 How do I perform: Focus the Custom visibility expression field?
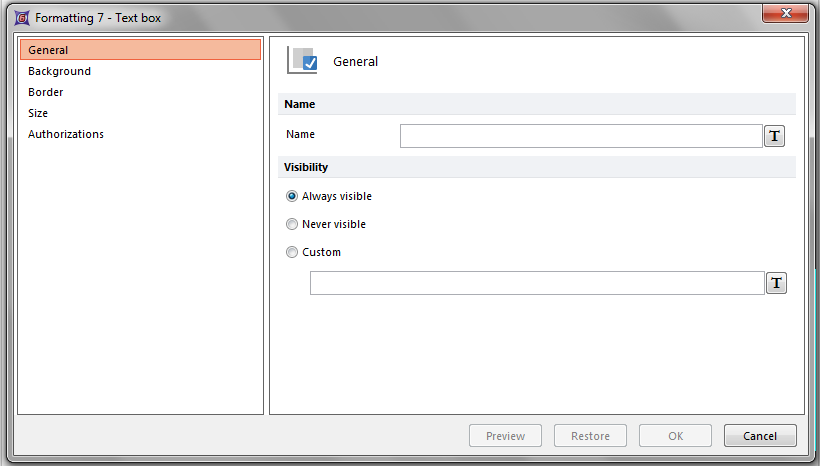click(x=536, y=283)
